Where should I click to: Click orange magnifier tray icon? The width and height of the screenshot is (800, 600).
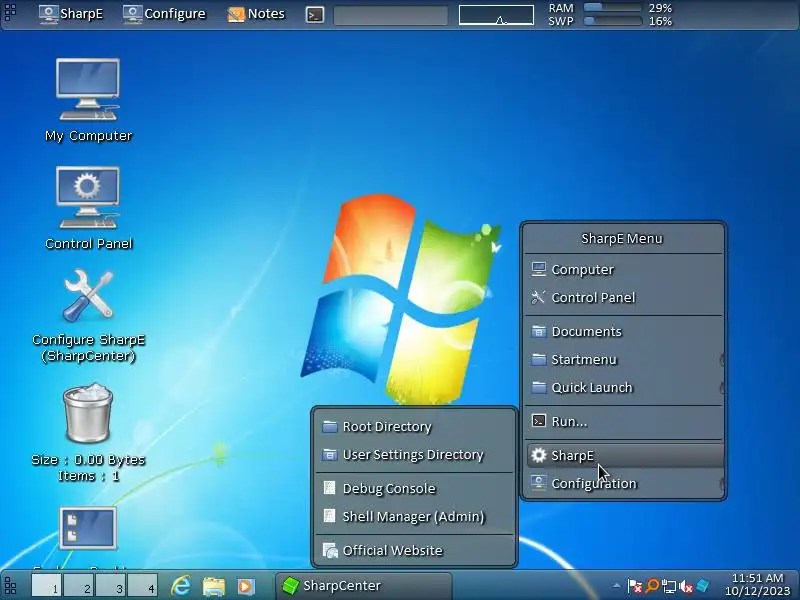pos(652,586)
